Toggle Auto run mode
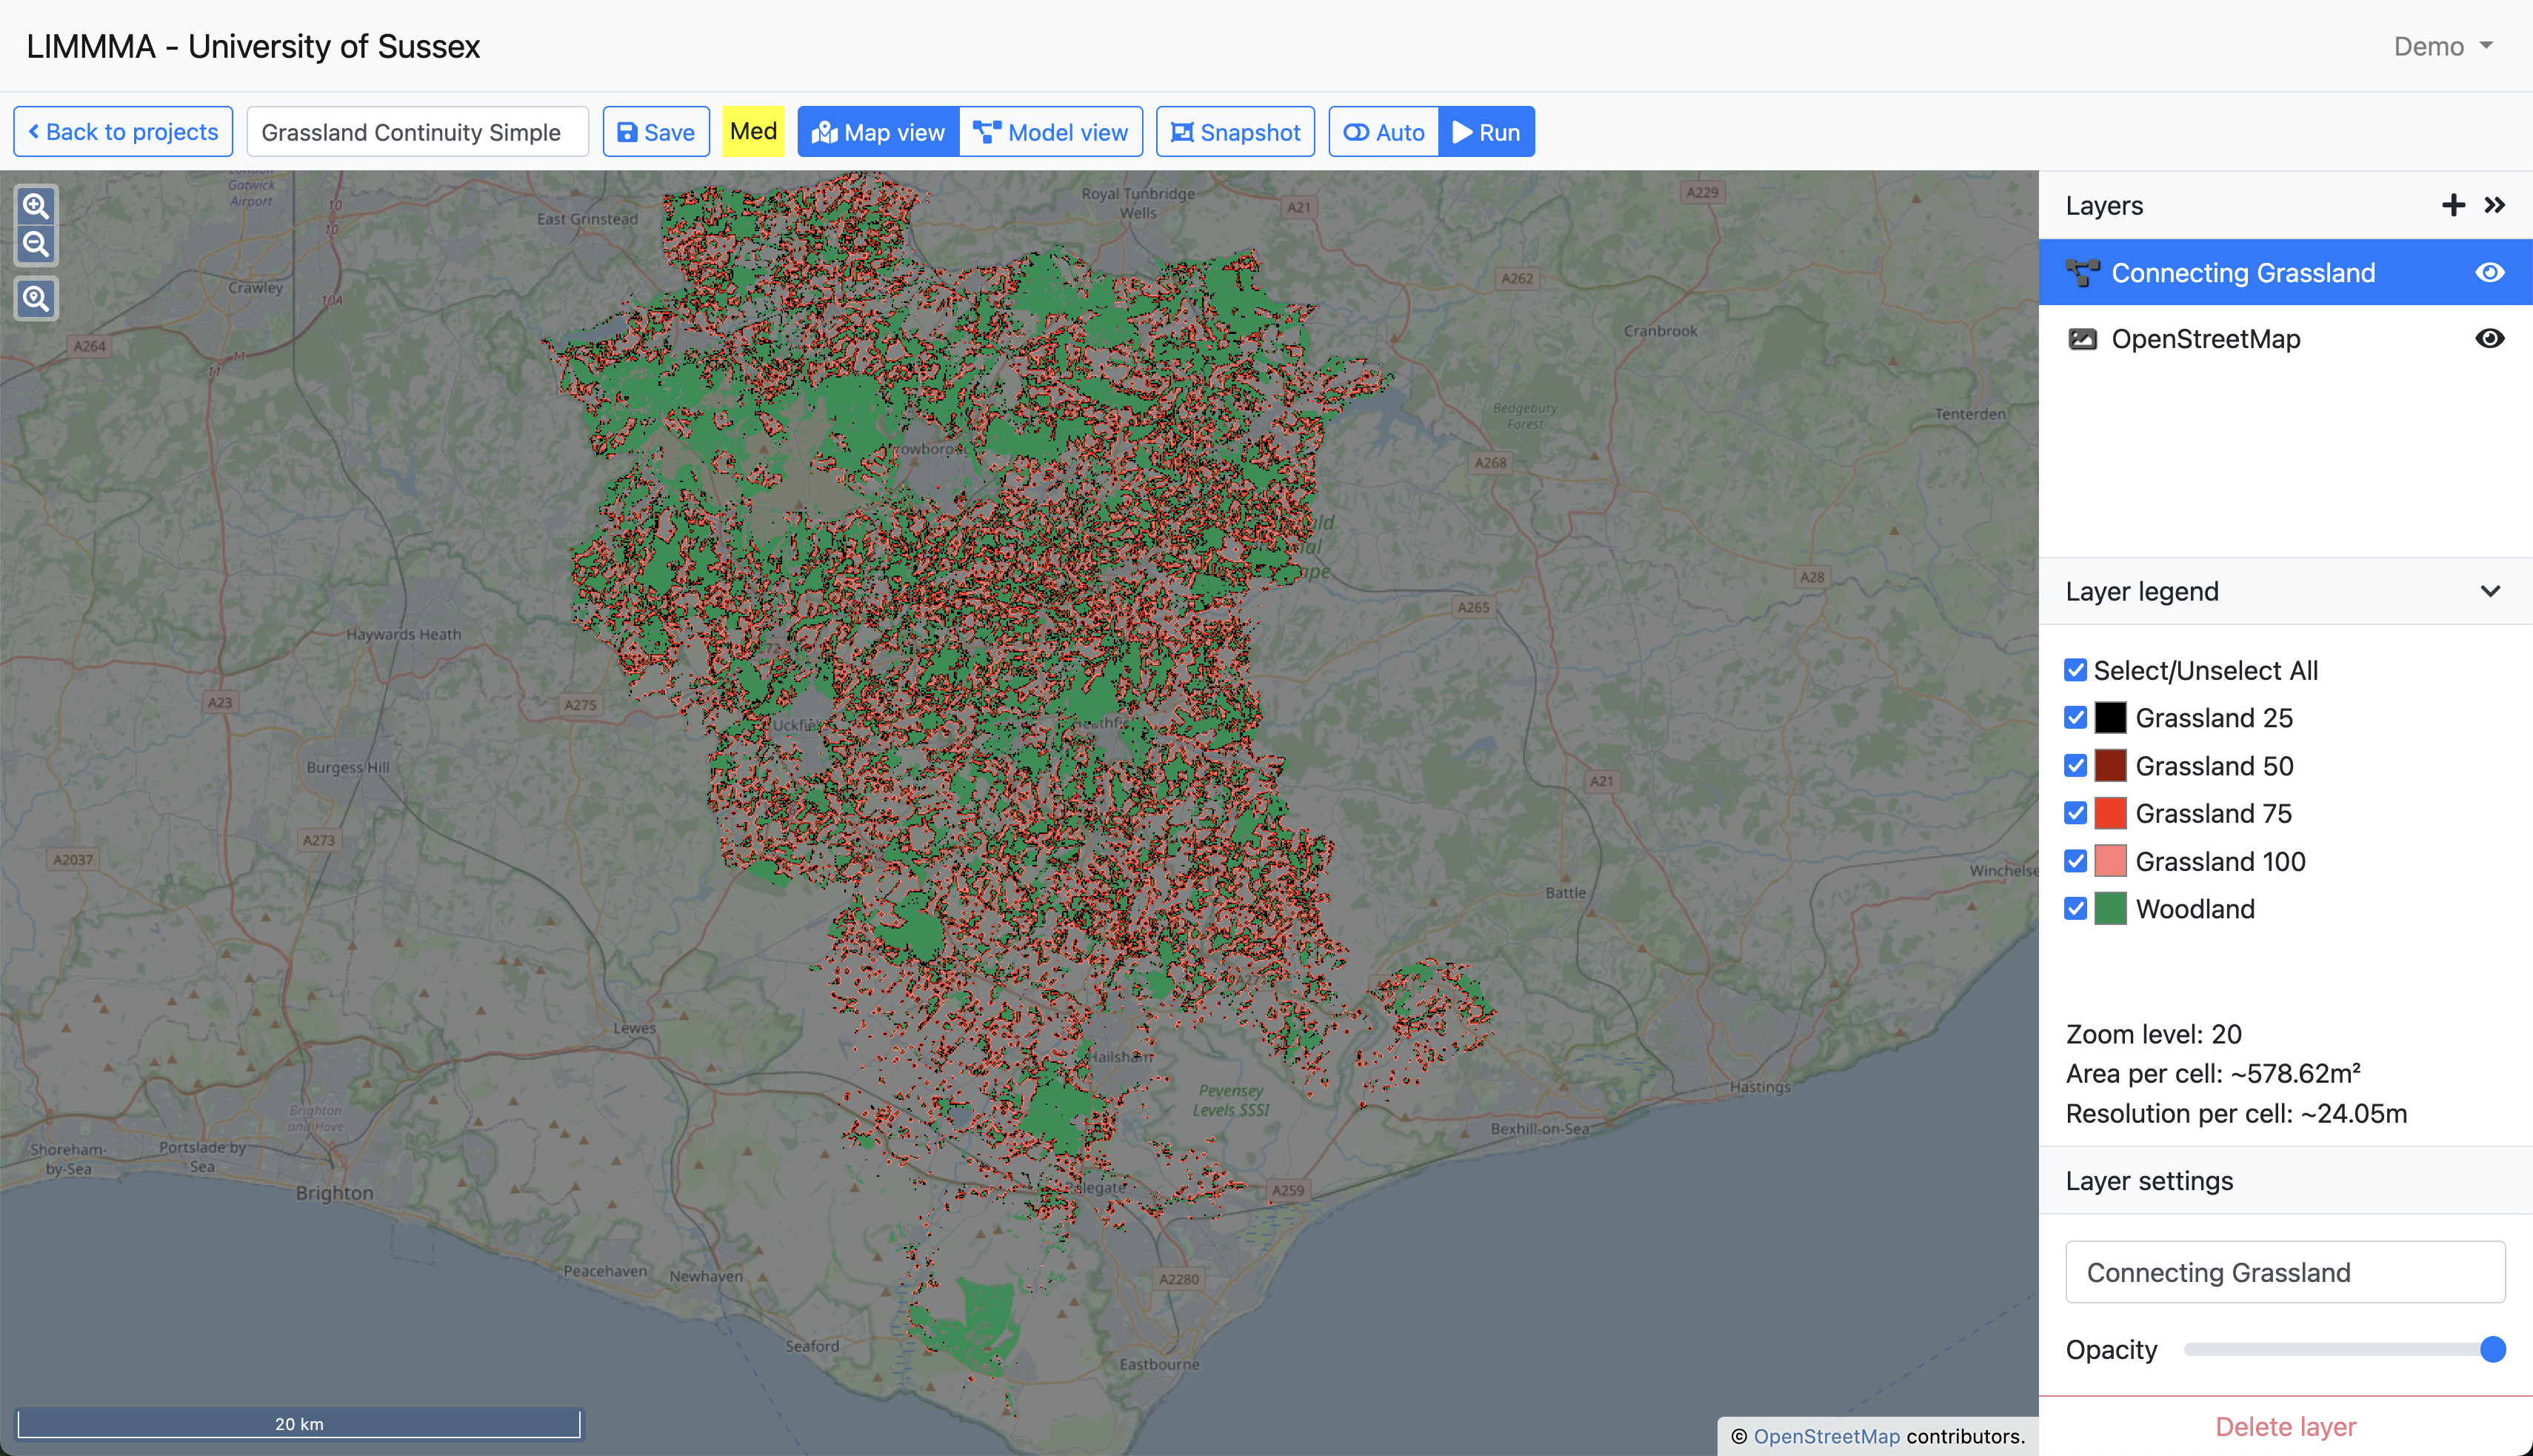This screenshot has height=1456, width=2533. 1384,132
